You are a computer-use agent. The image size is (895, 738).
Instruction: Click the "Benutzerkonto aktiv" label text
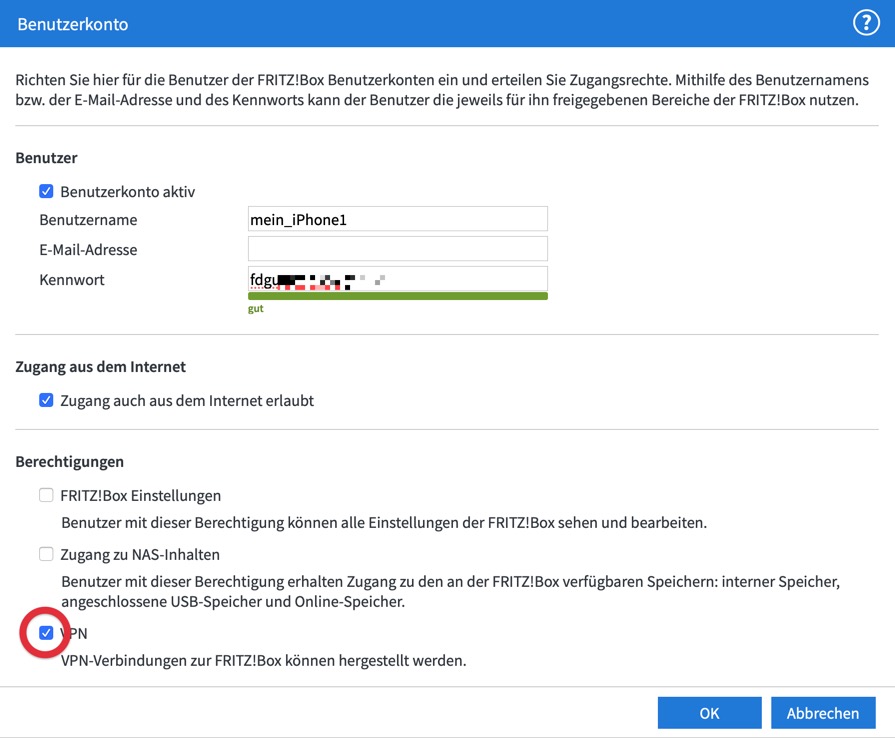pos(127,191)
